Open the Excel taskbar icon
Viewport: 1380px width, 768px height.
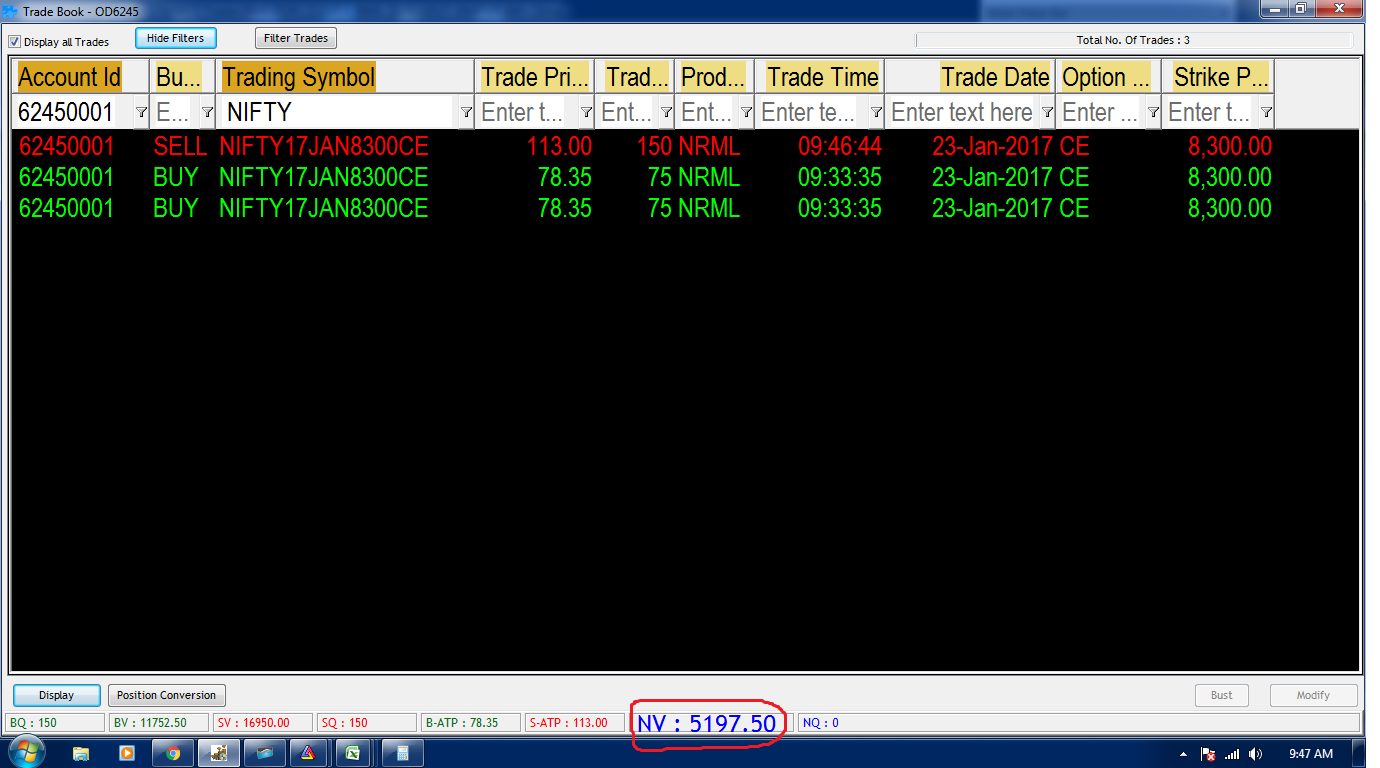355,753
